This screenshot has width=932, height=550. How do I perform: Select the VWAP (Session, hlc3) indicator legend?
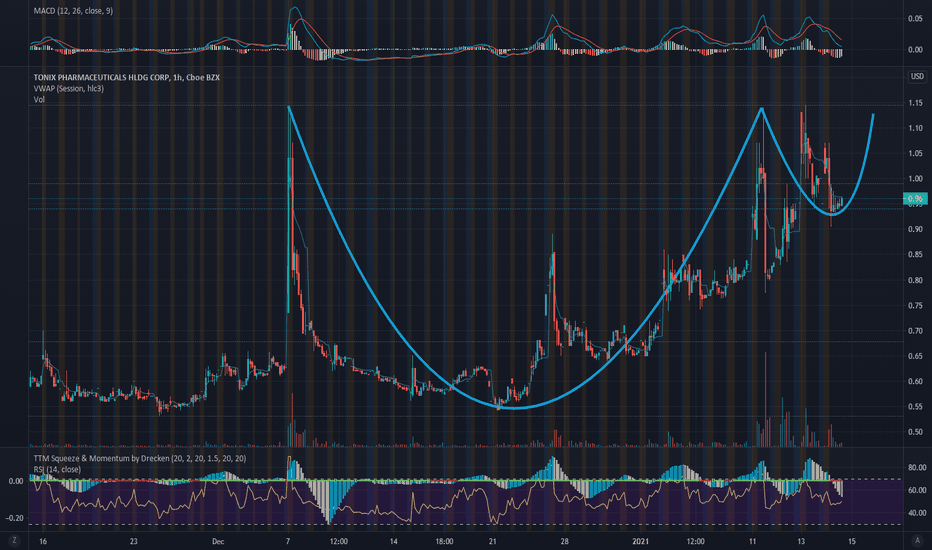(x=68, y=89)
